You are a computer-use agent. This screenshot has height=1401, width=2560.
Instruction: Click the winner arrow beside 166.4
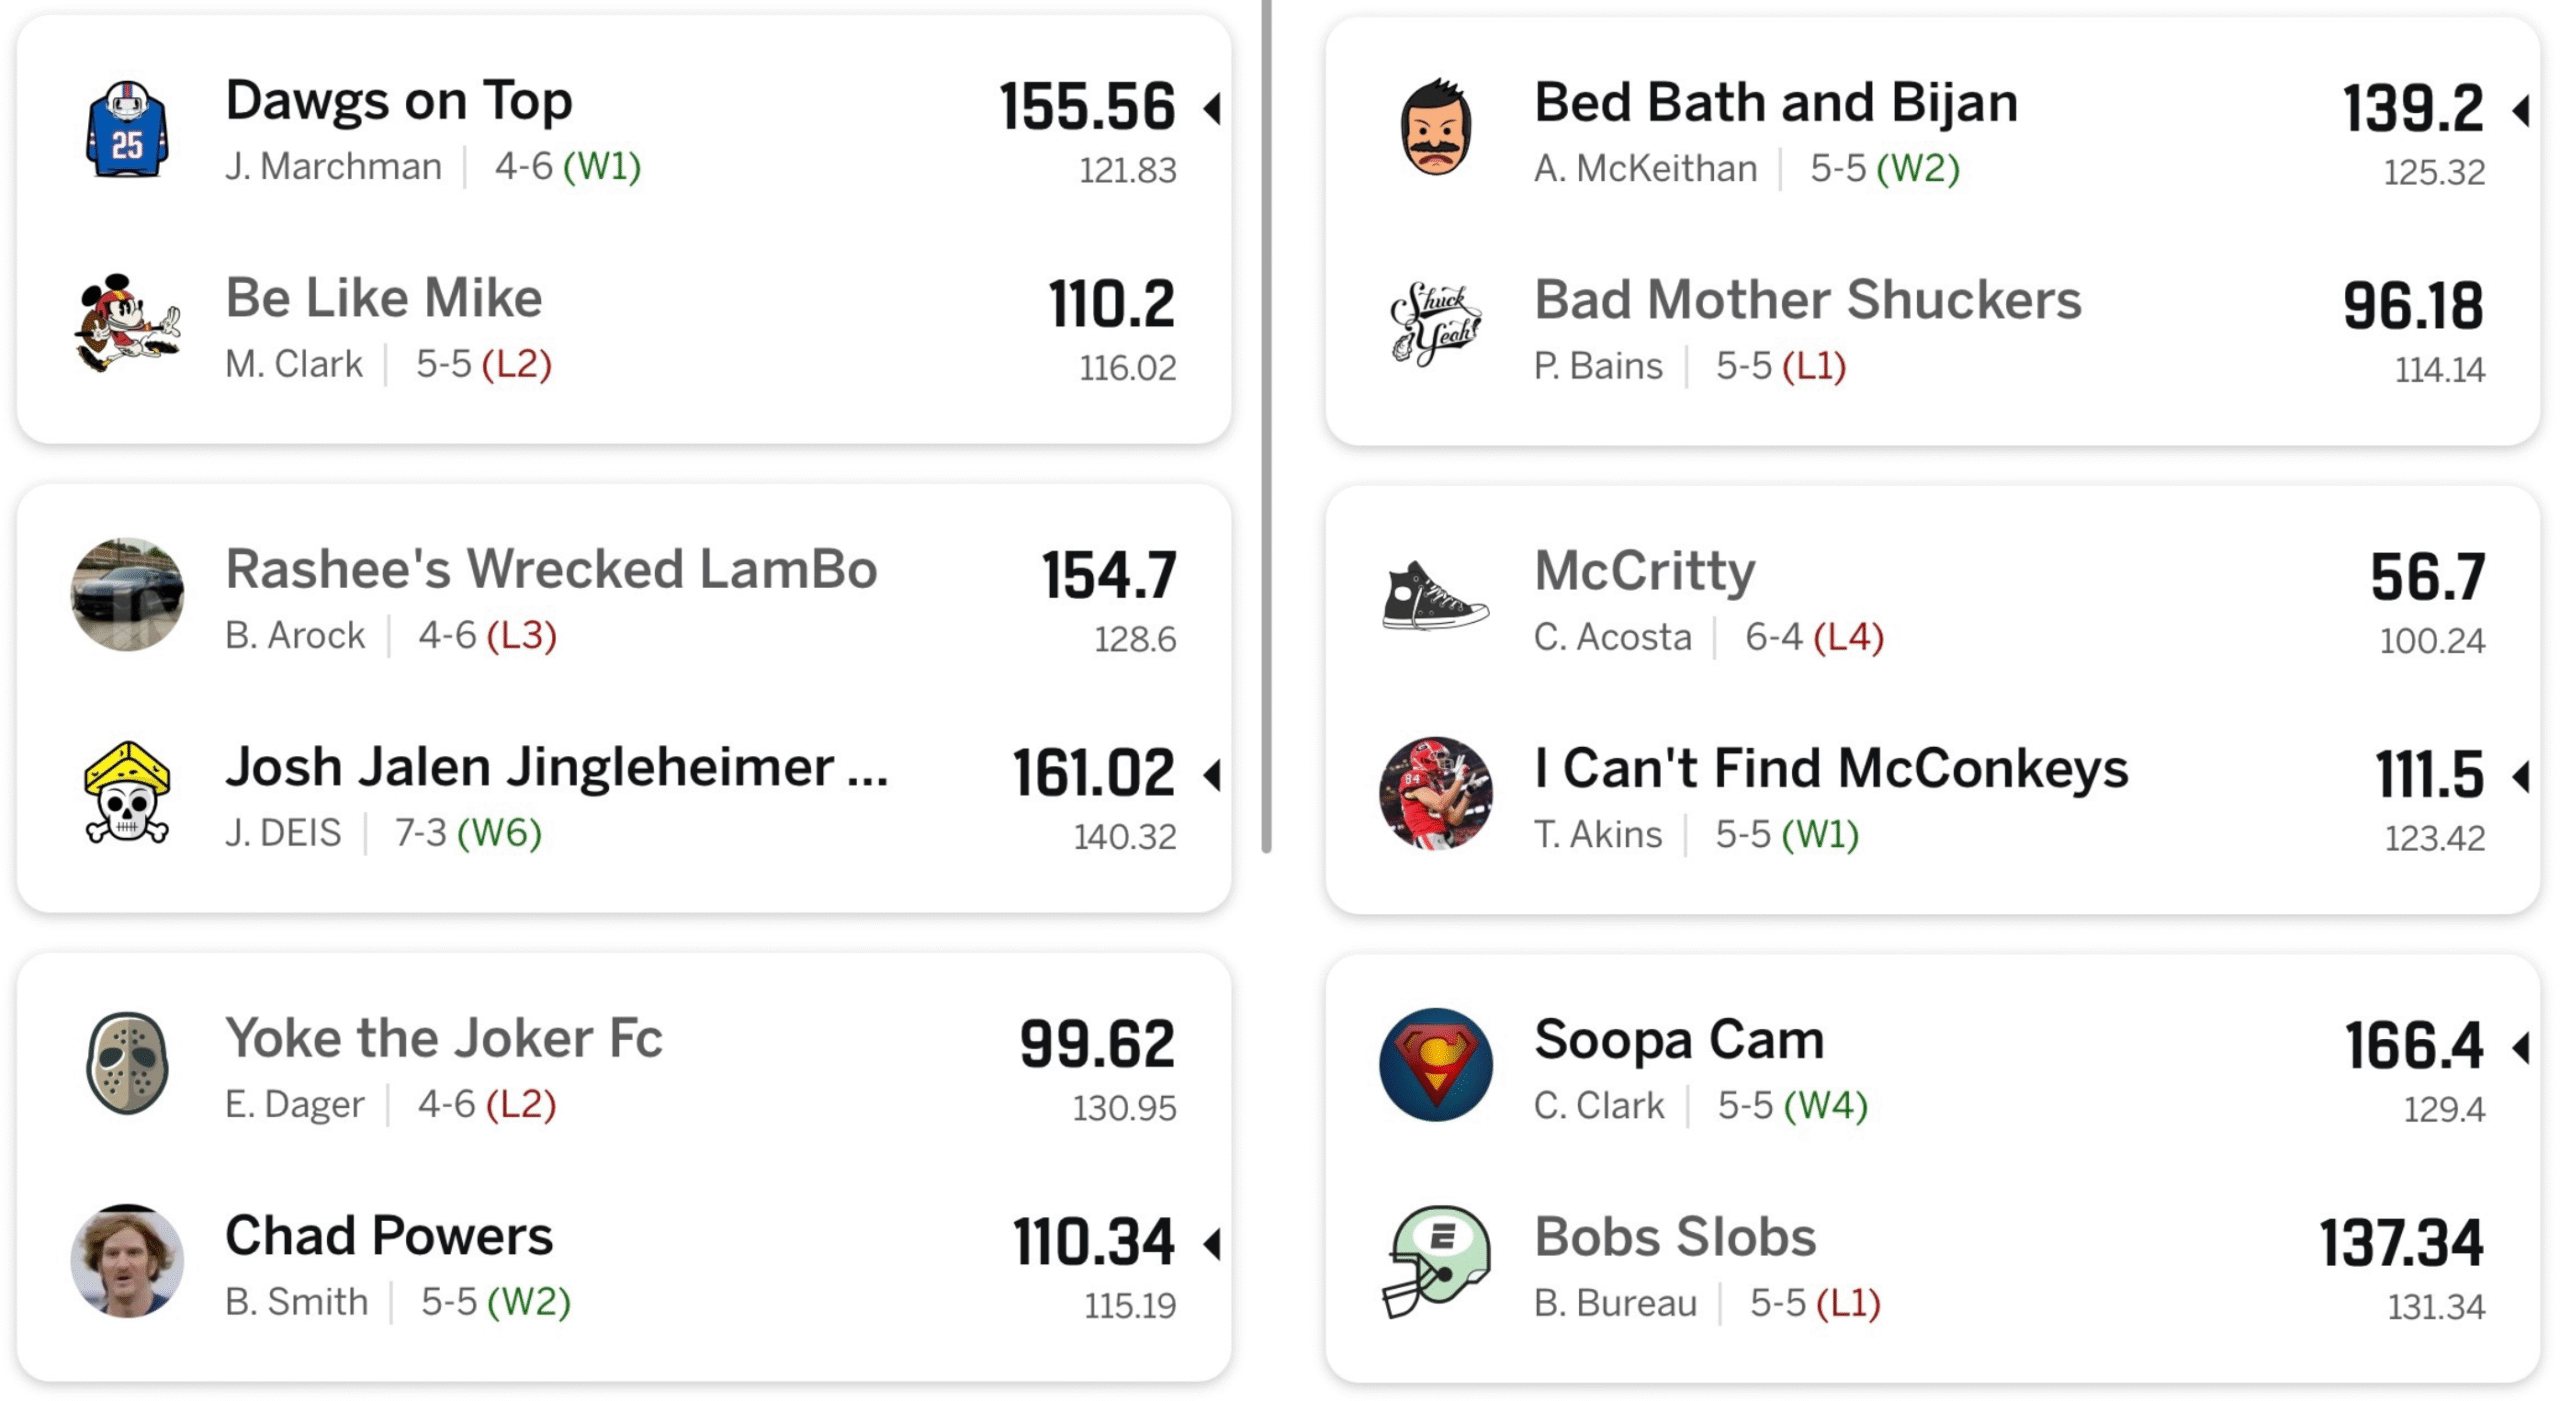pyautogui.click(x=2521, y=1047)
